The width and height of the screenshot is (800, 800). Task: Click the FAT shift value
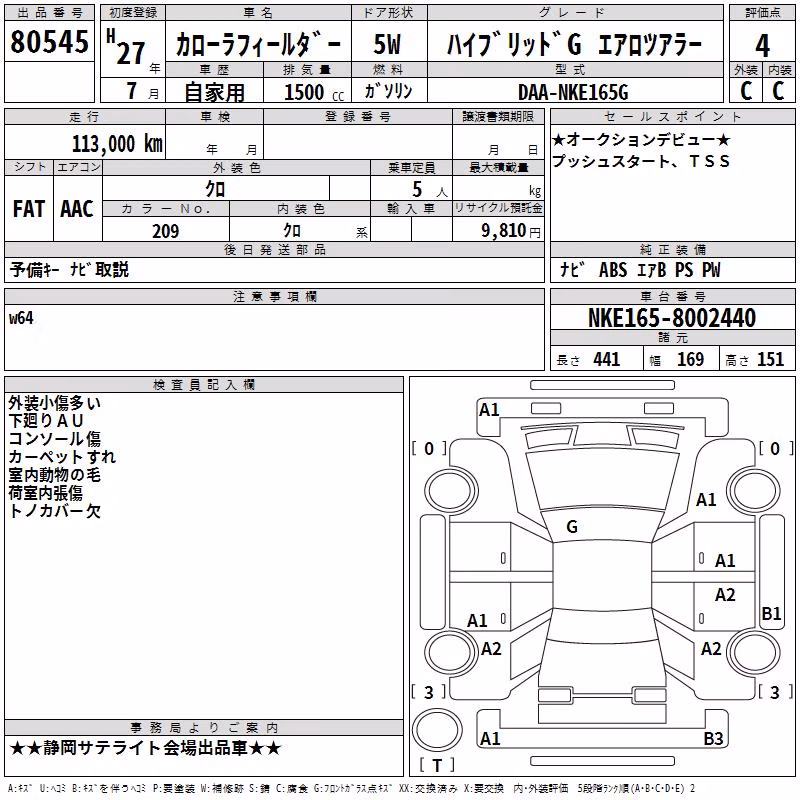point(29,209)
